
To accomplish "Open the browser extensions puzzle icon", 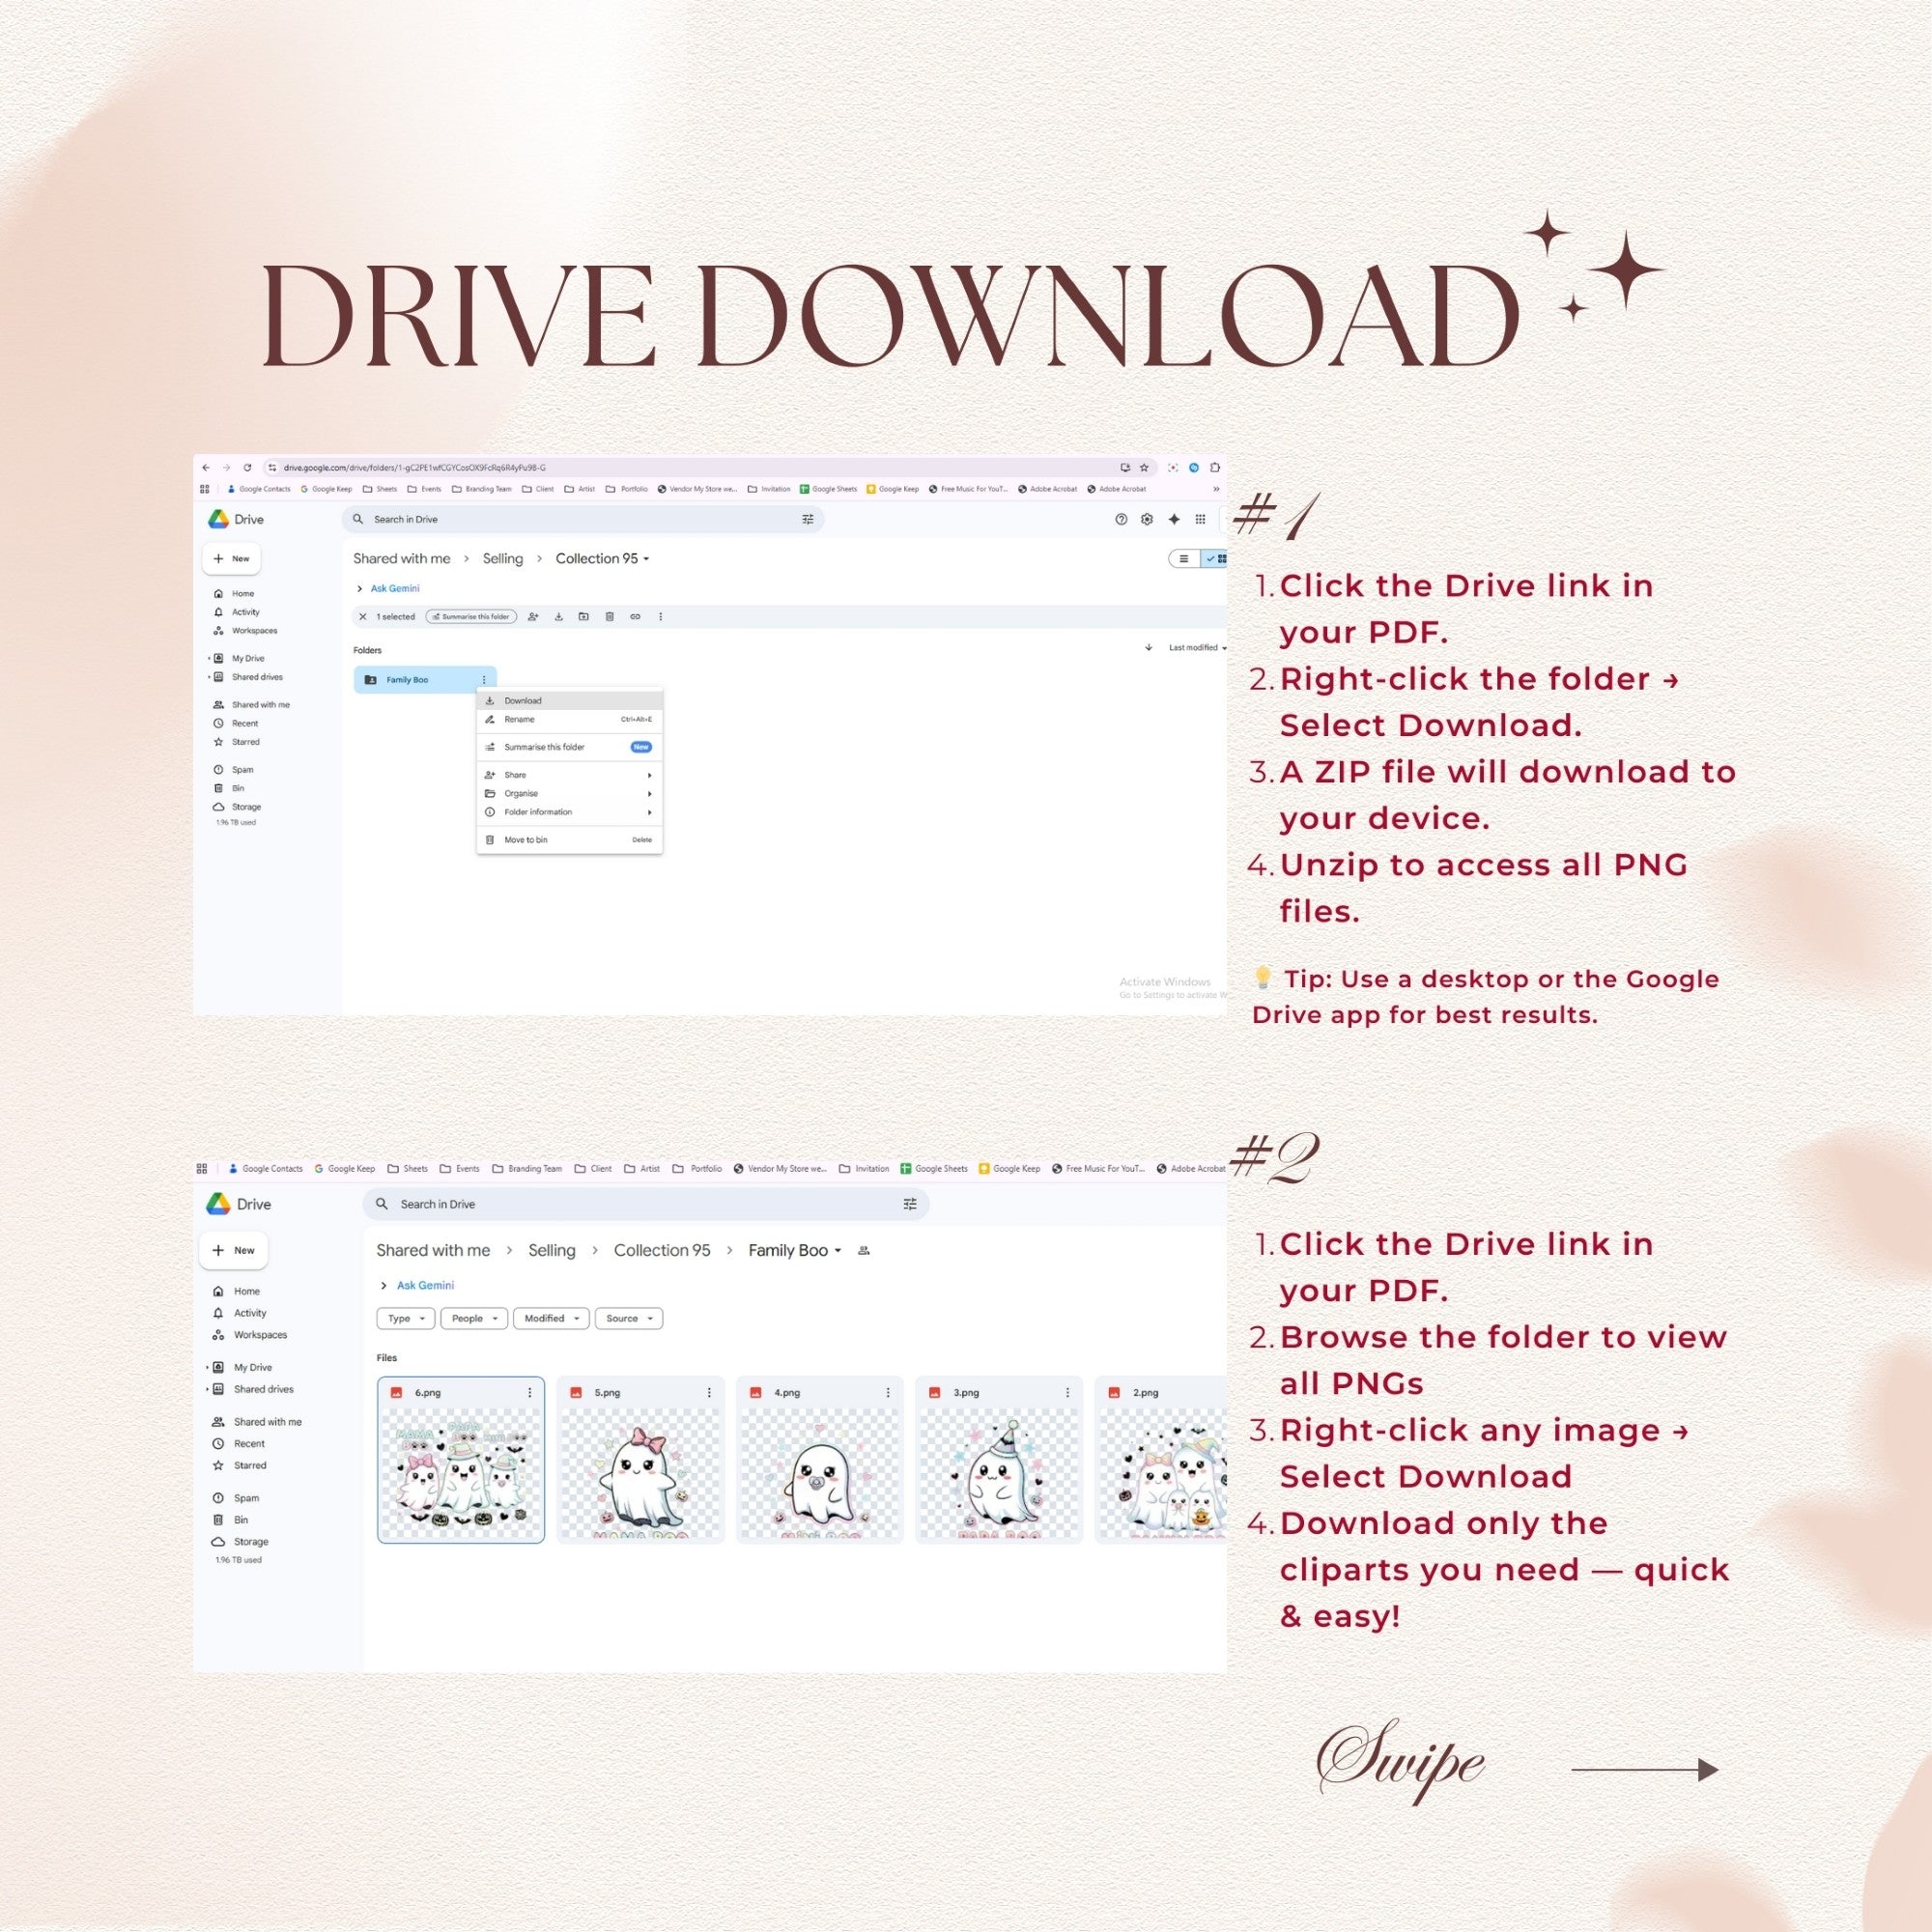I will (1215, 467).
